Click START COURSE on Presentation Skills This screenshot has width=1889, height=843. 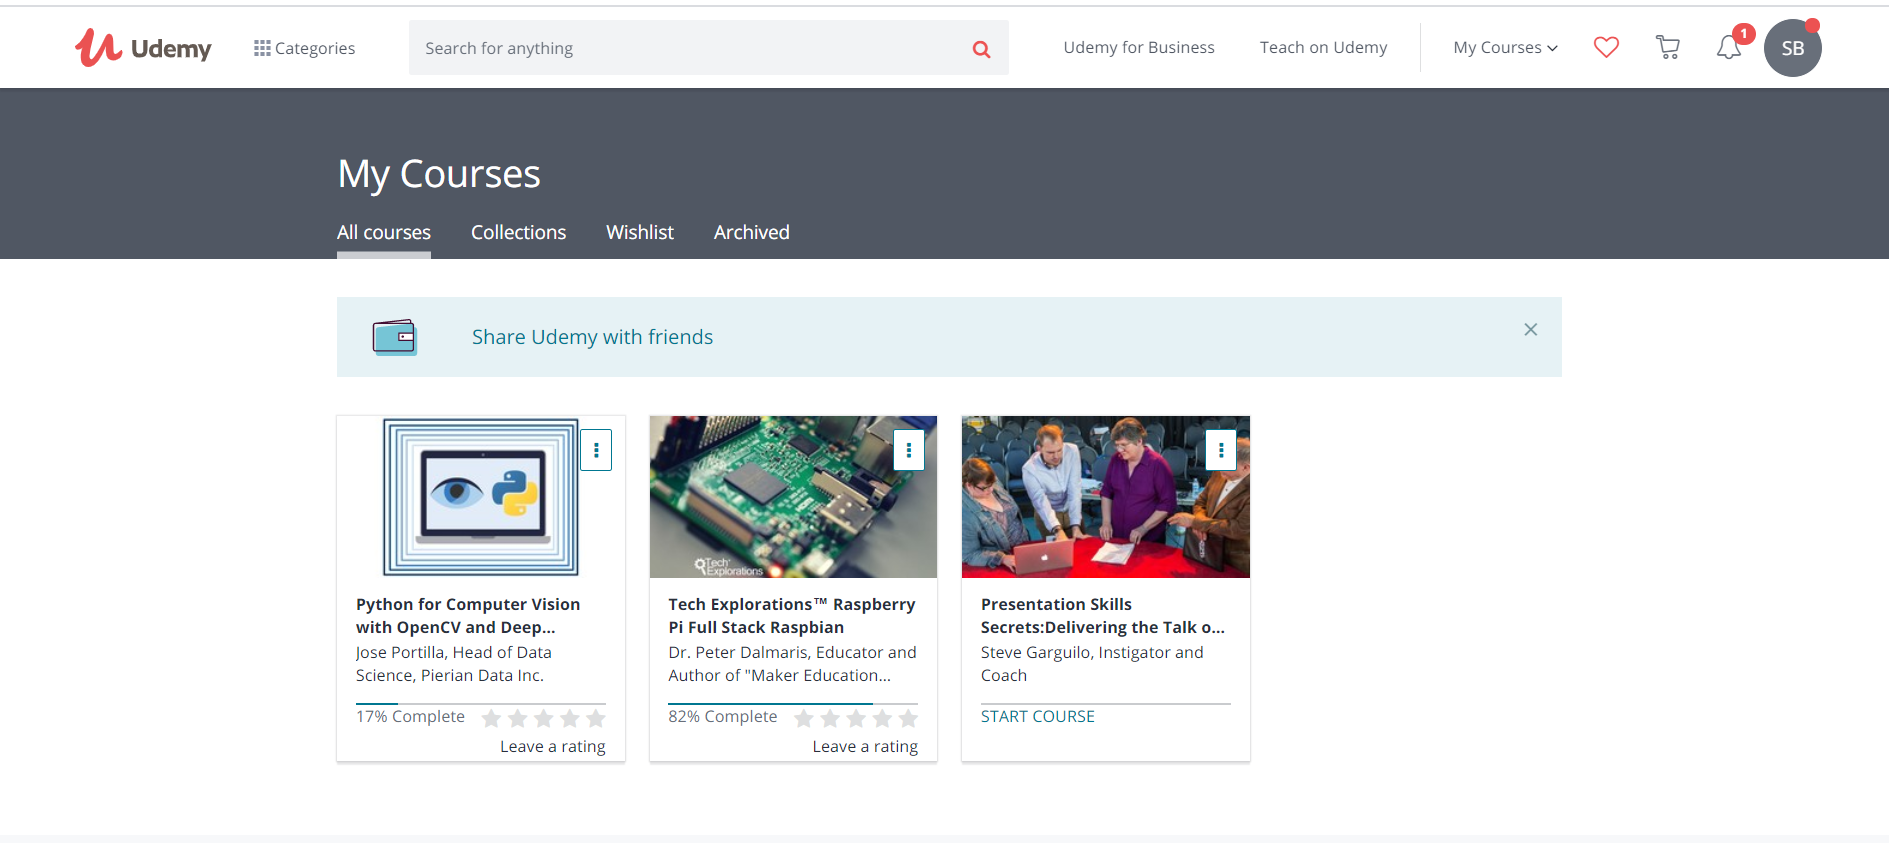[x=1037, y=716]
